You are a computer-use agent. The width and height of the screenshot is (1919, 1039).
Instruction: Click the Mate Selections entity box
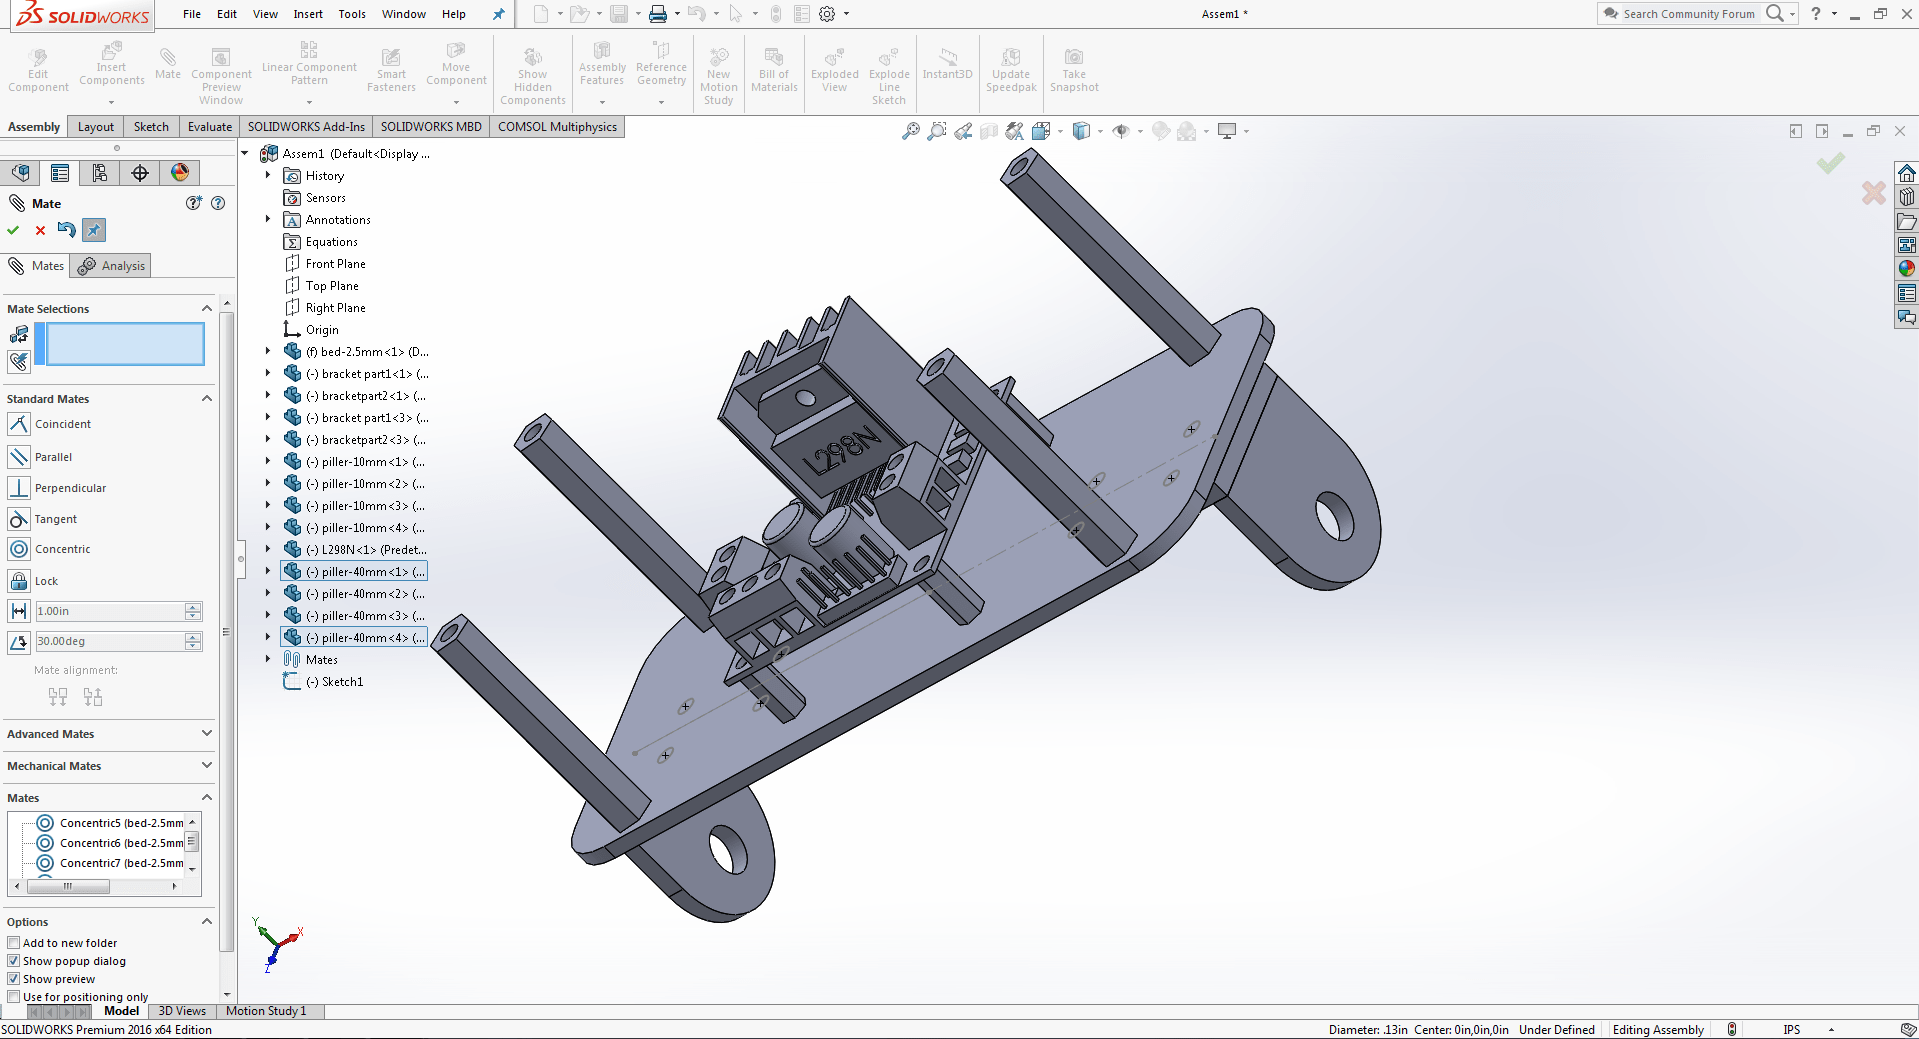(x=125, y=344)
